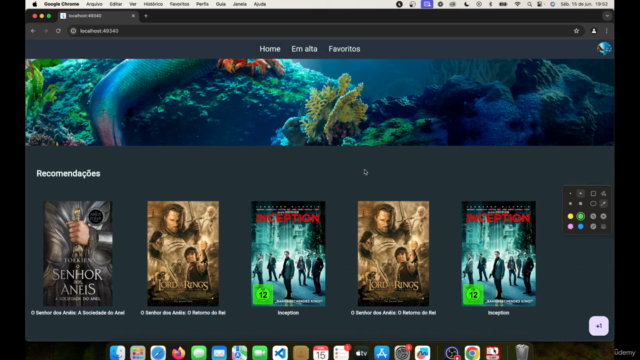The image size is (640, 360).
Task: Open the Janela menu
Action: [239, 4]
